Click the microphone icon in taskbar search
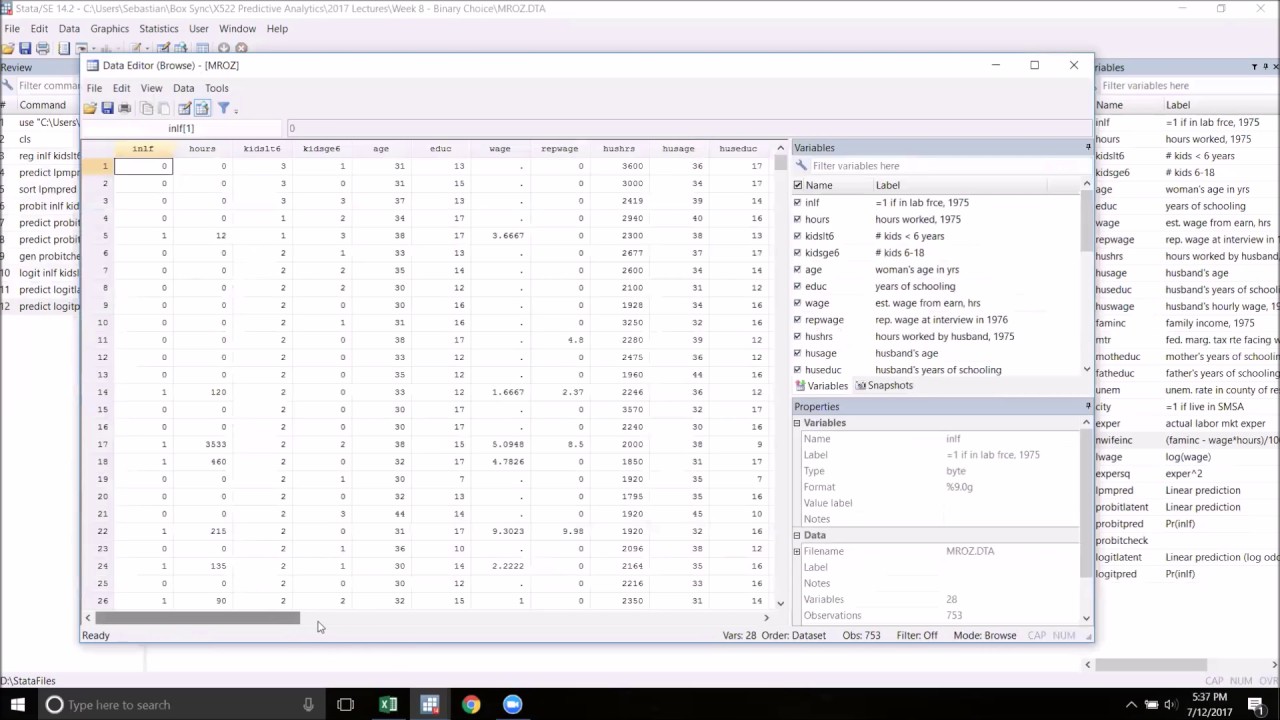The width and height of the screenshot is (1280, 720). tap(308, 705)
